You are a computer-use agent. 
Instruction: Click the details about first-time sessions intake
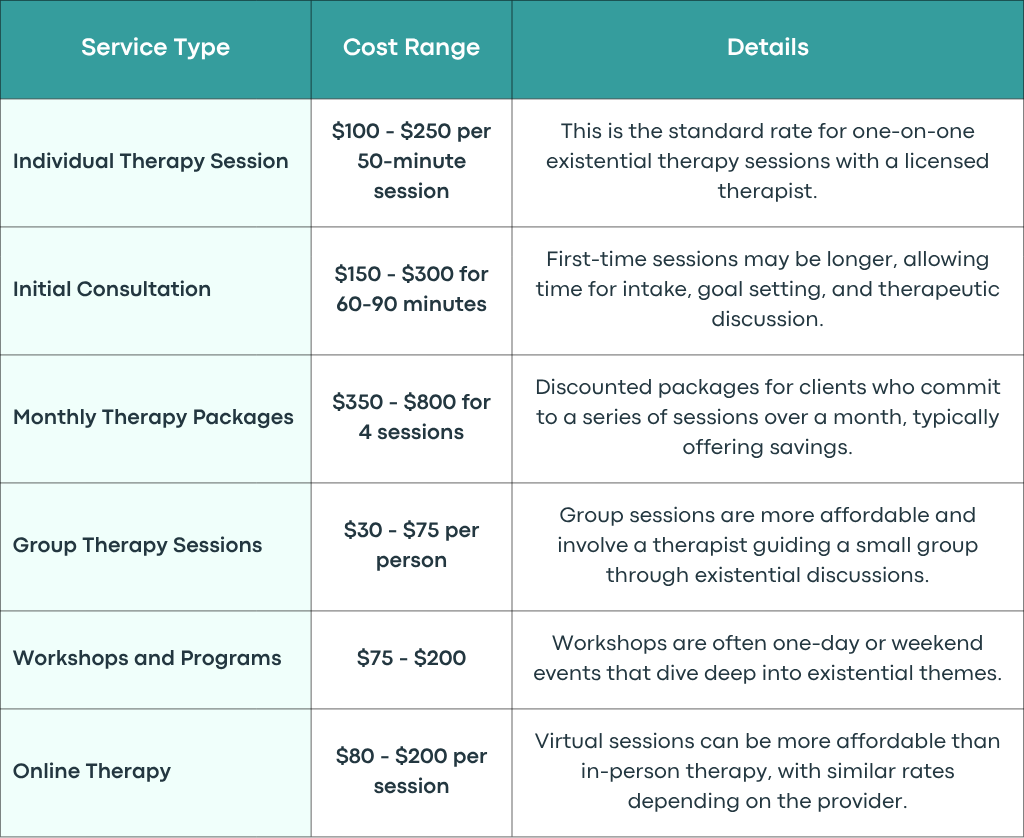767,289
